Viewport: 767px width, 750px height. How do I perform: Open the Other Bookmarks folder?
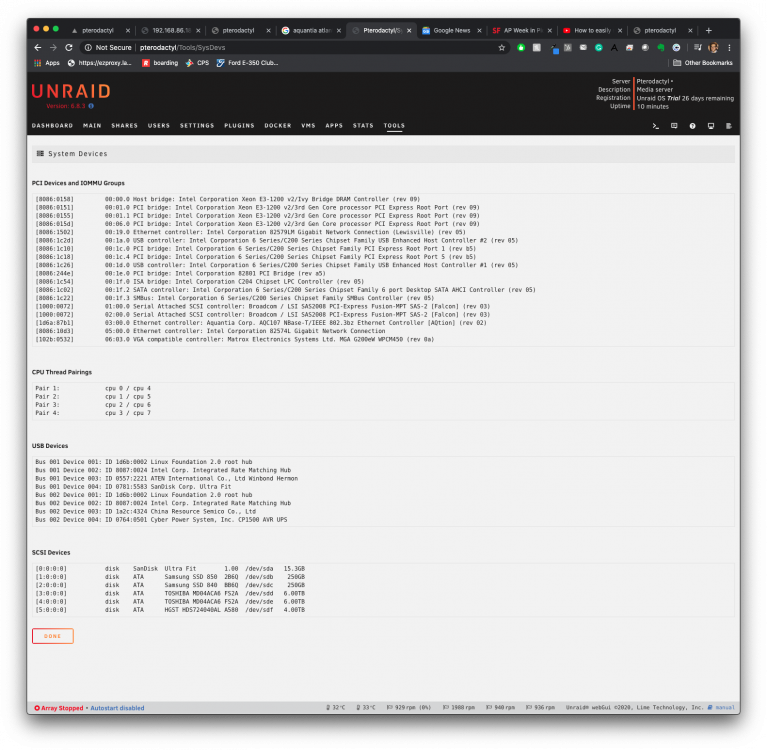[x=702, y=63]
